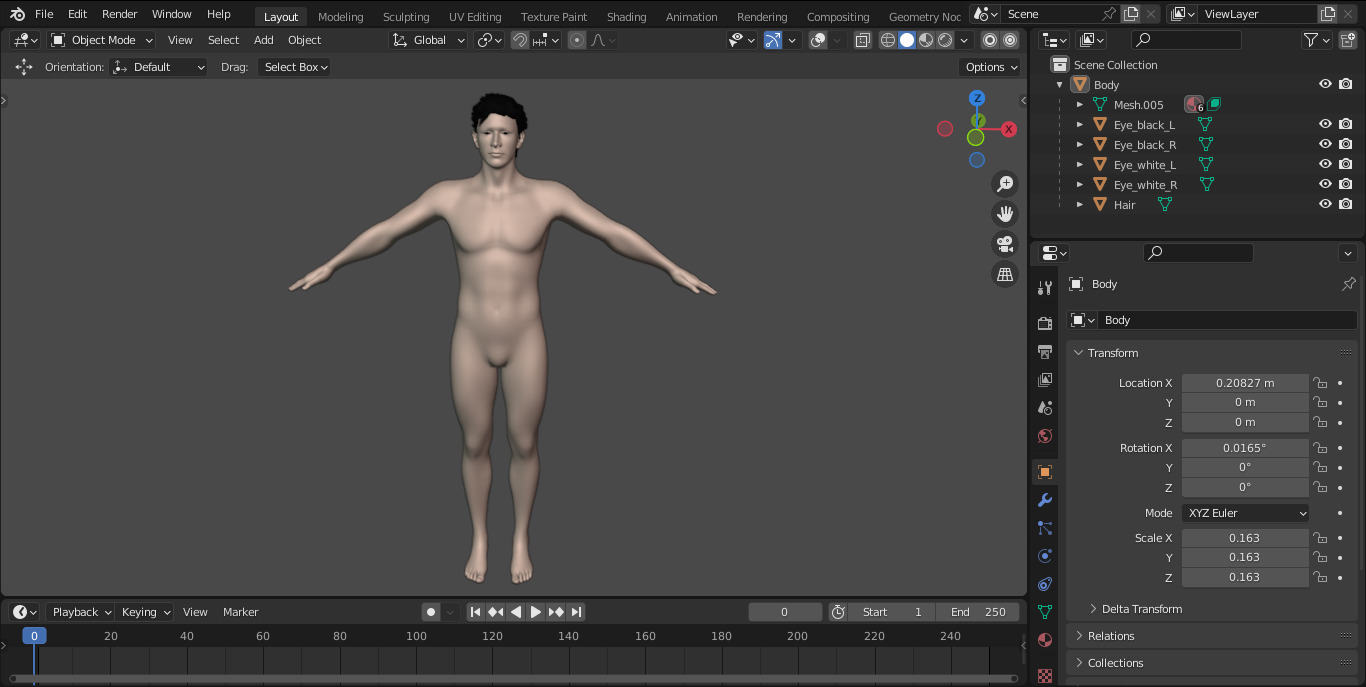This screenshot has width=1366, height=687.
Task: Click the pin icon in Properties header
Action: (1348, 284)
